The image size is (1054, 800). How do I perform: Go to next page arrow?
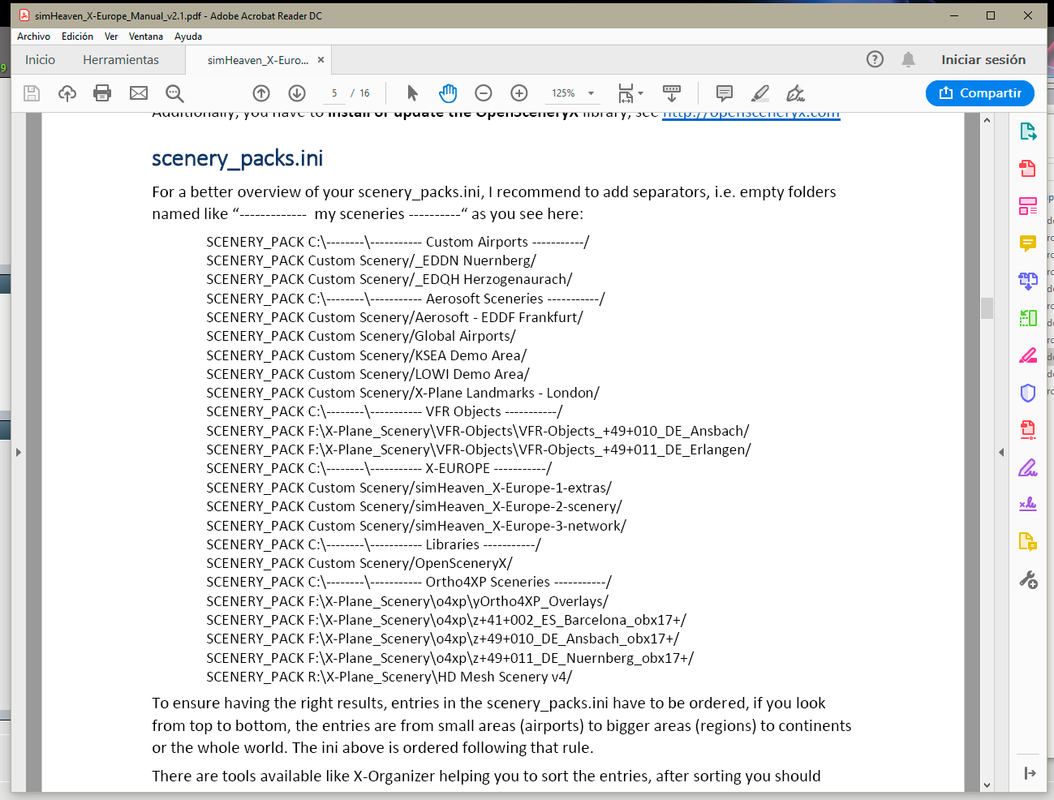296,93
